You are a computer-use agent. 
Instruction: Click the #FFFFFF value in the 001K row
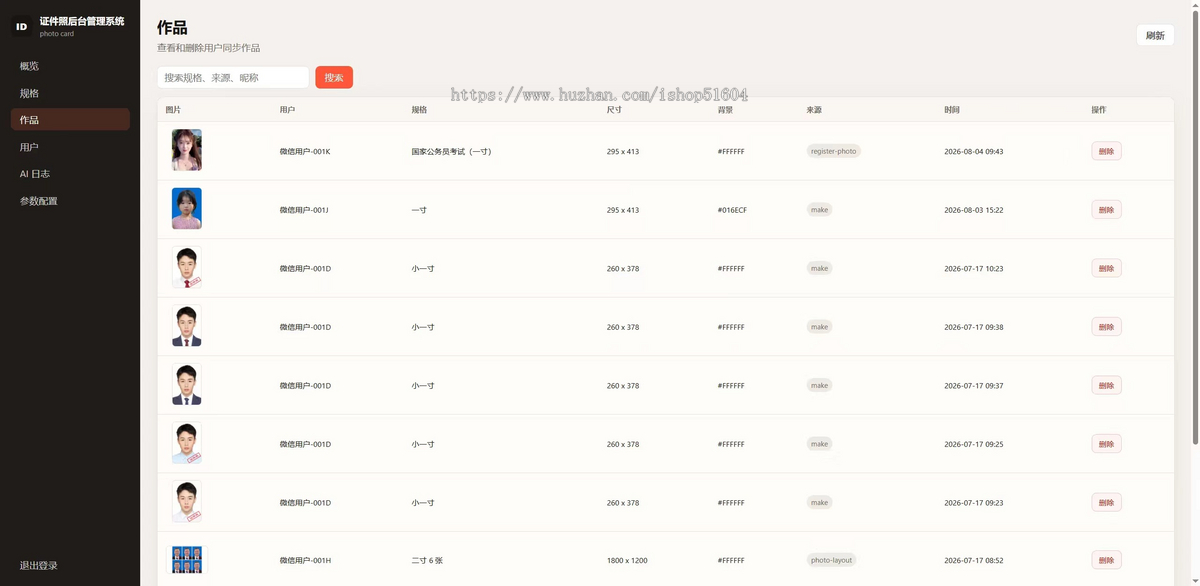click(731, 152)
